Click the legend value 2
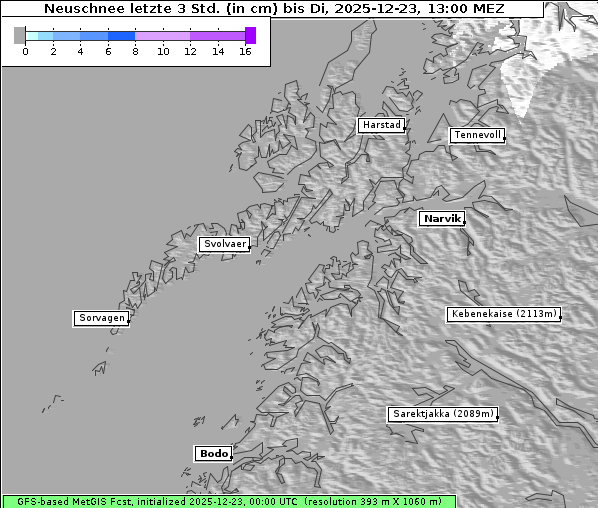 pos(53,51)
